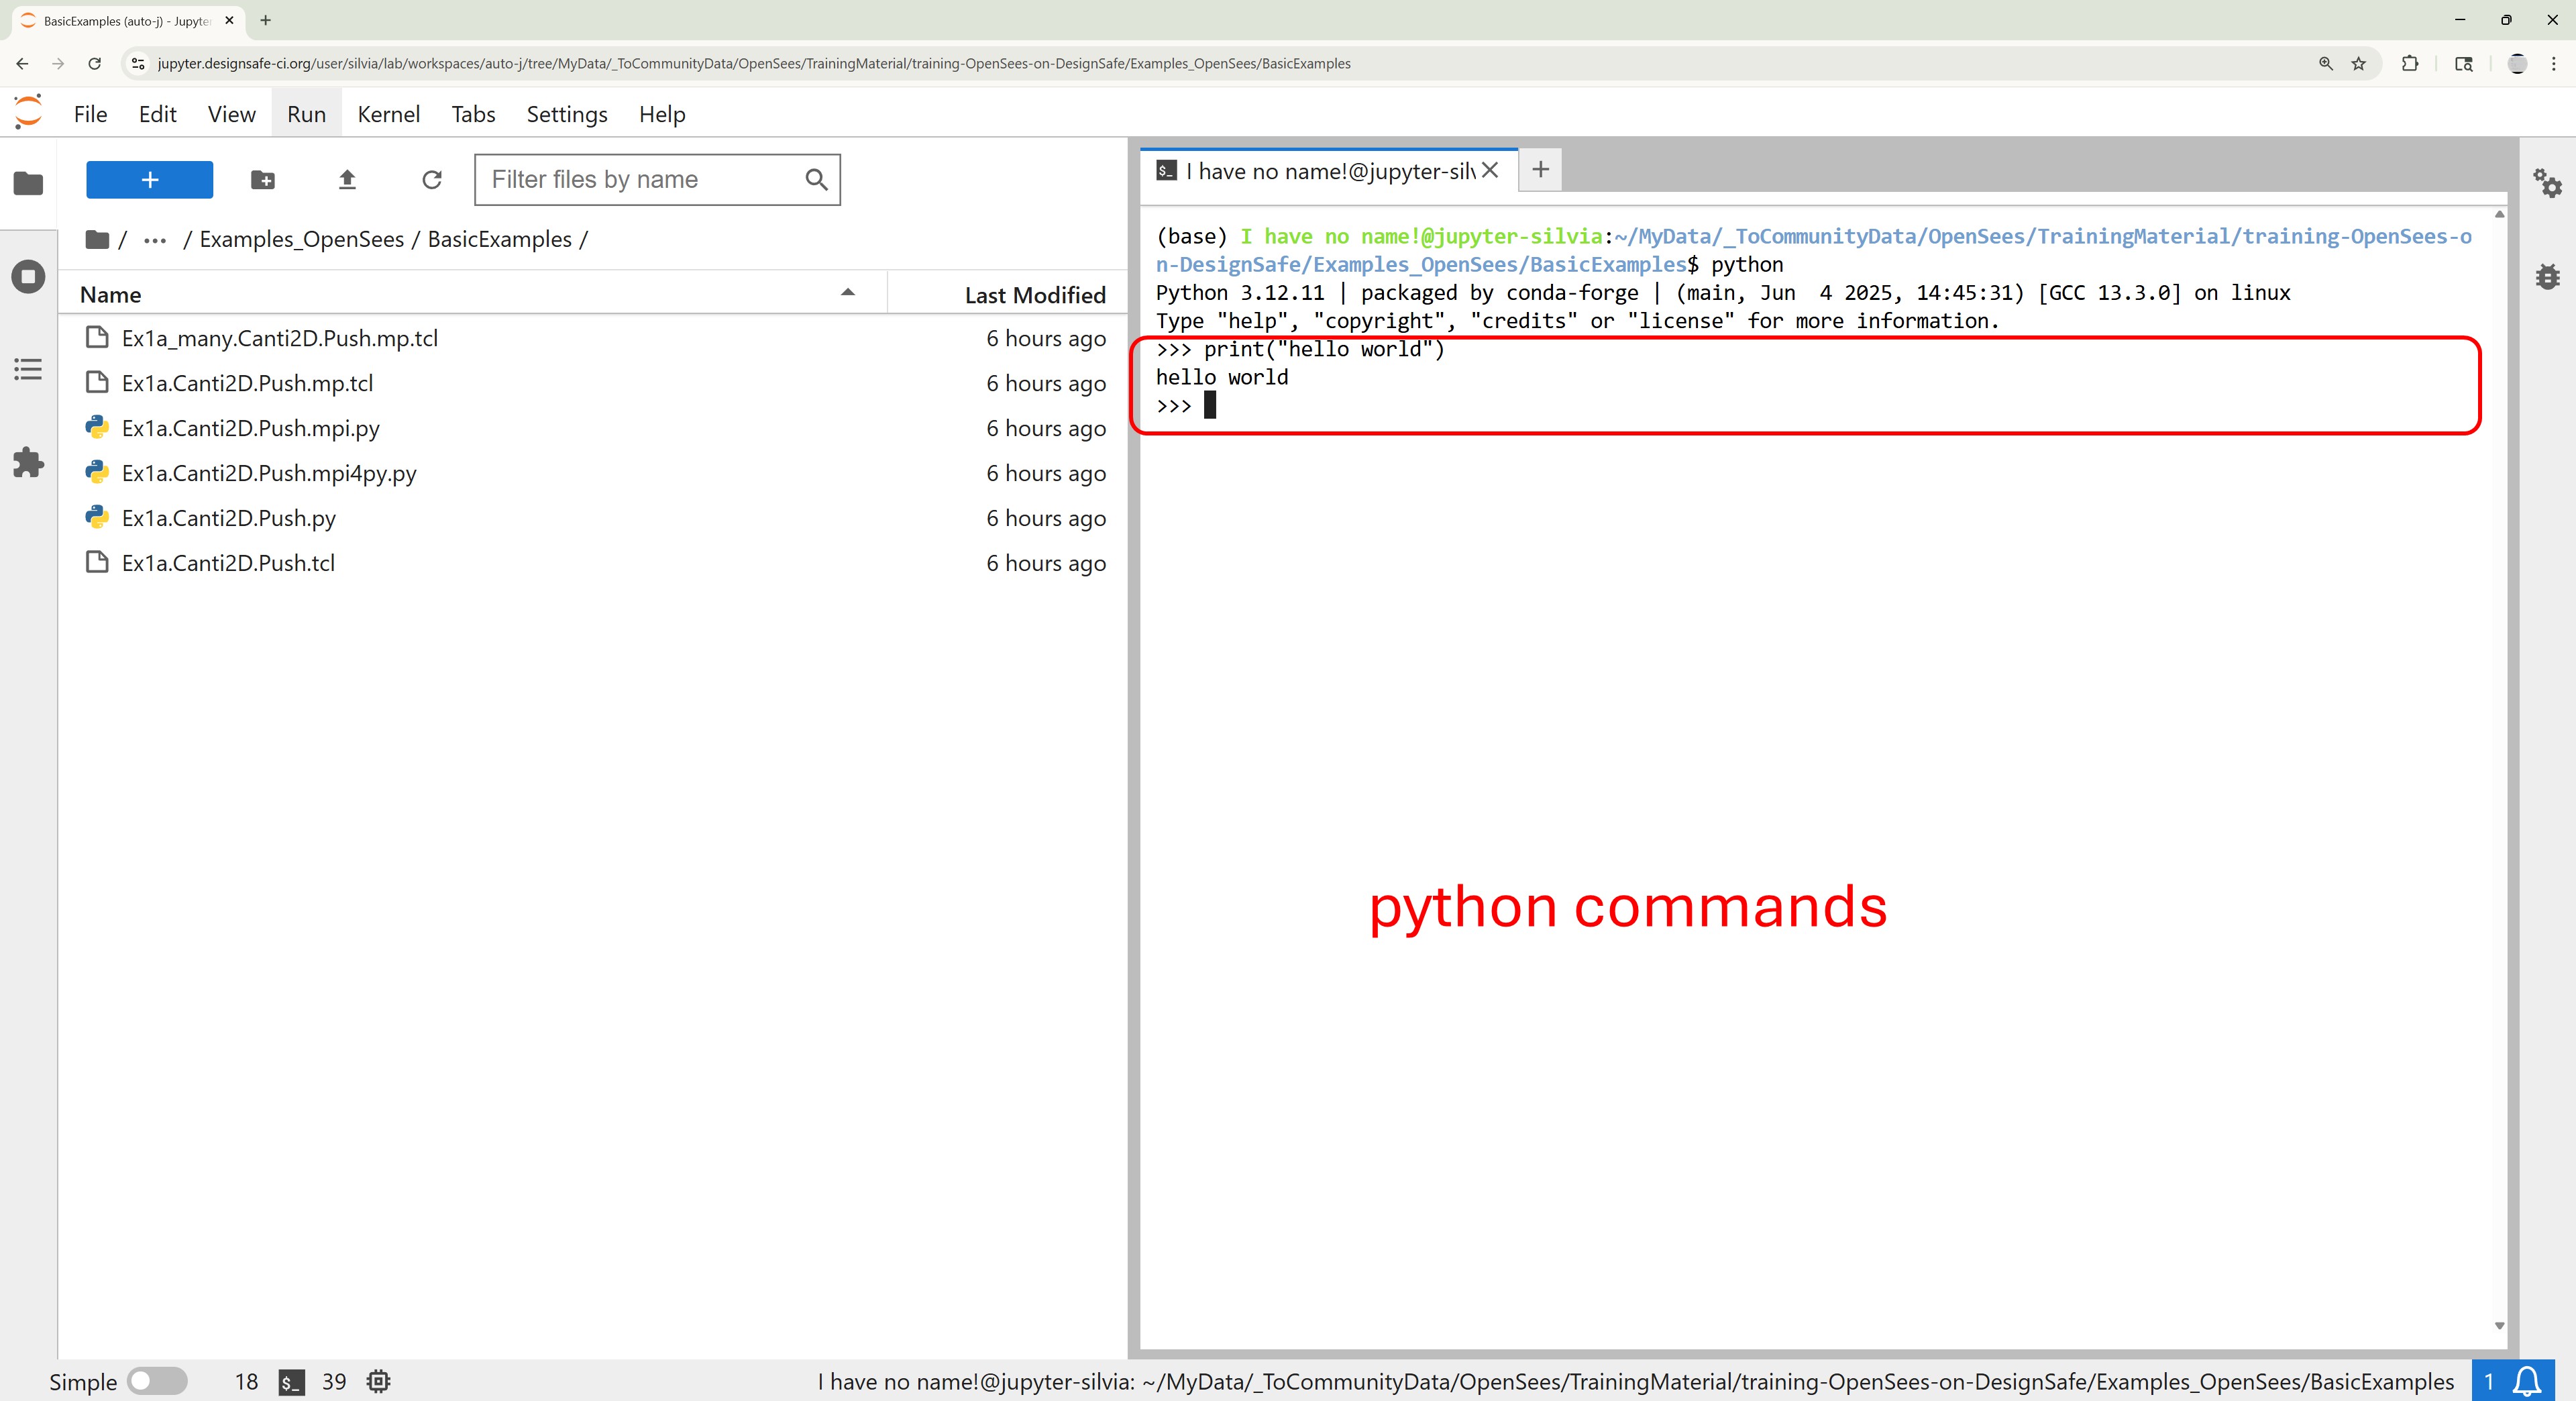This screenshot has width=2576, height=1401.
Task: Open the Extension Manager puzzle icon
Action: tap(28, 462)
